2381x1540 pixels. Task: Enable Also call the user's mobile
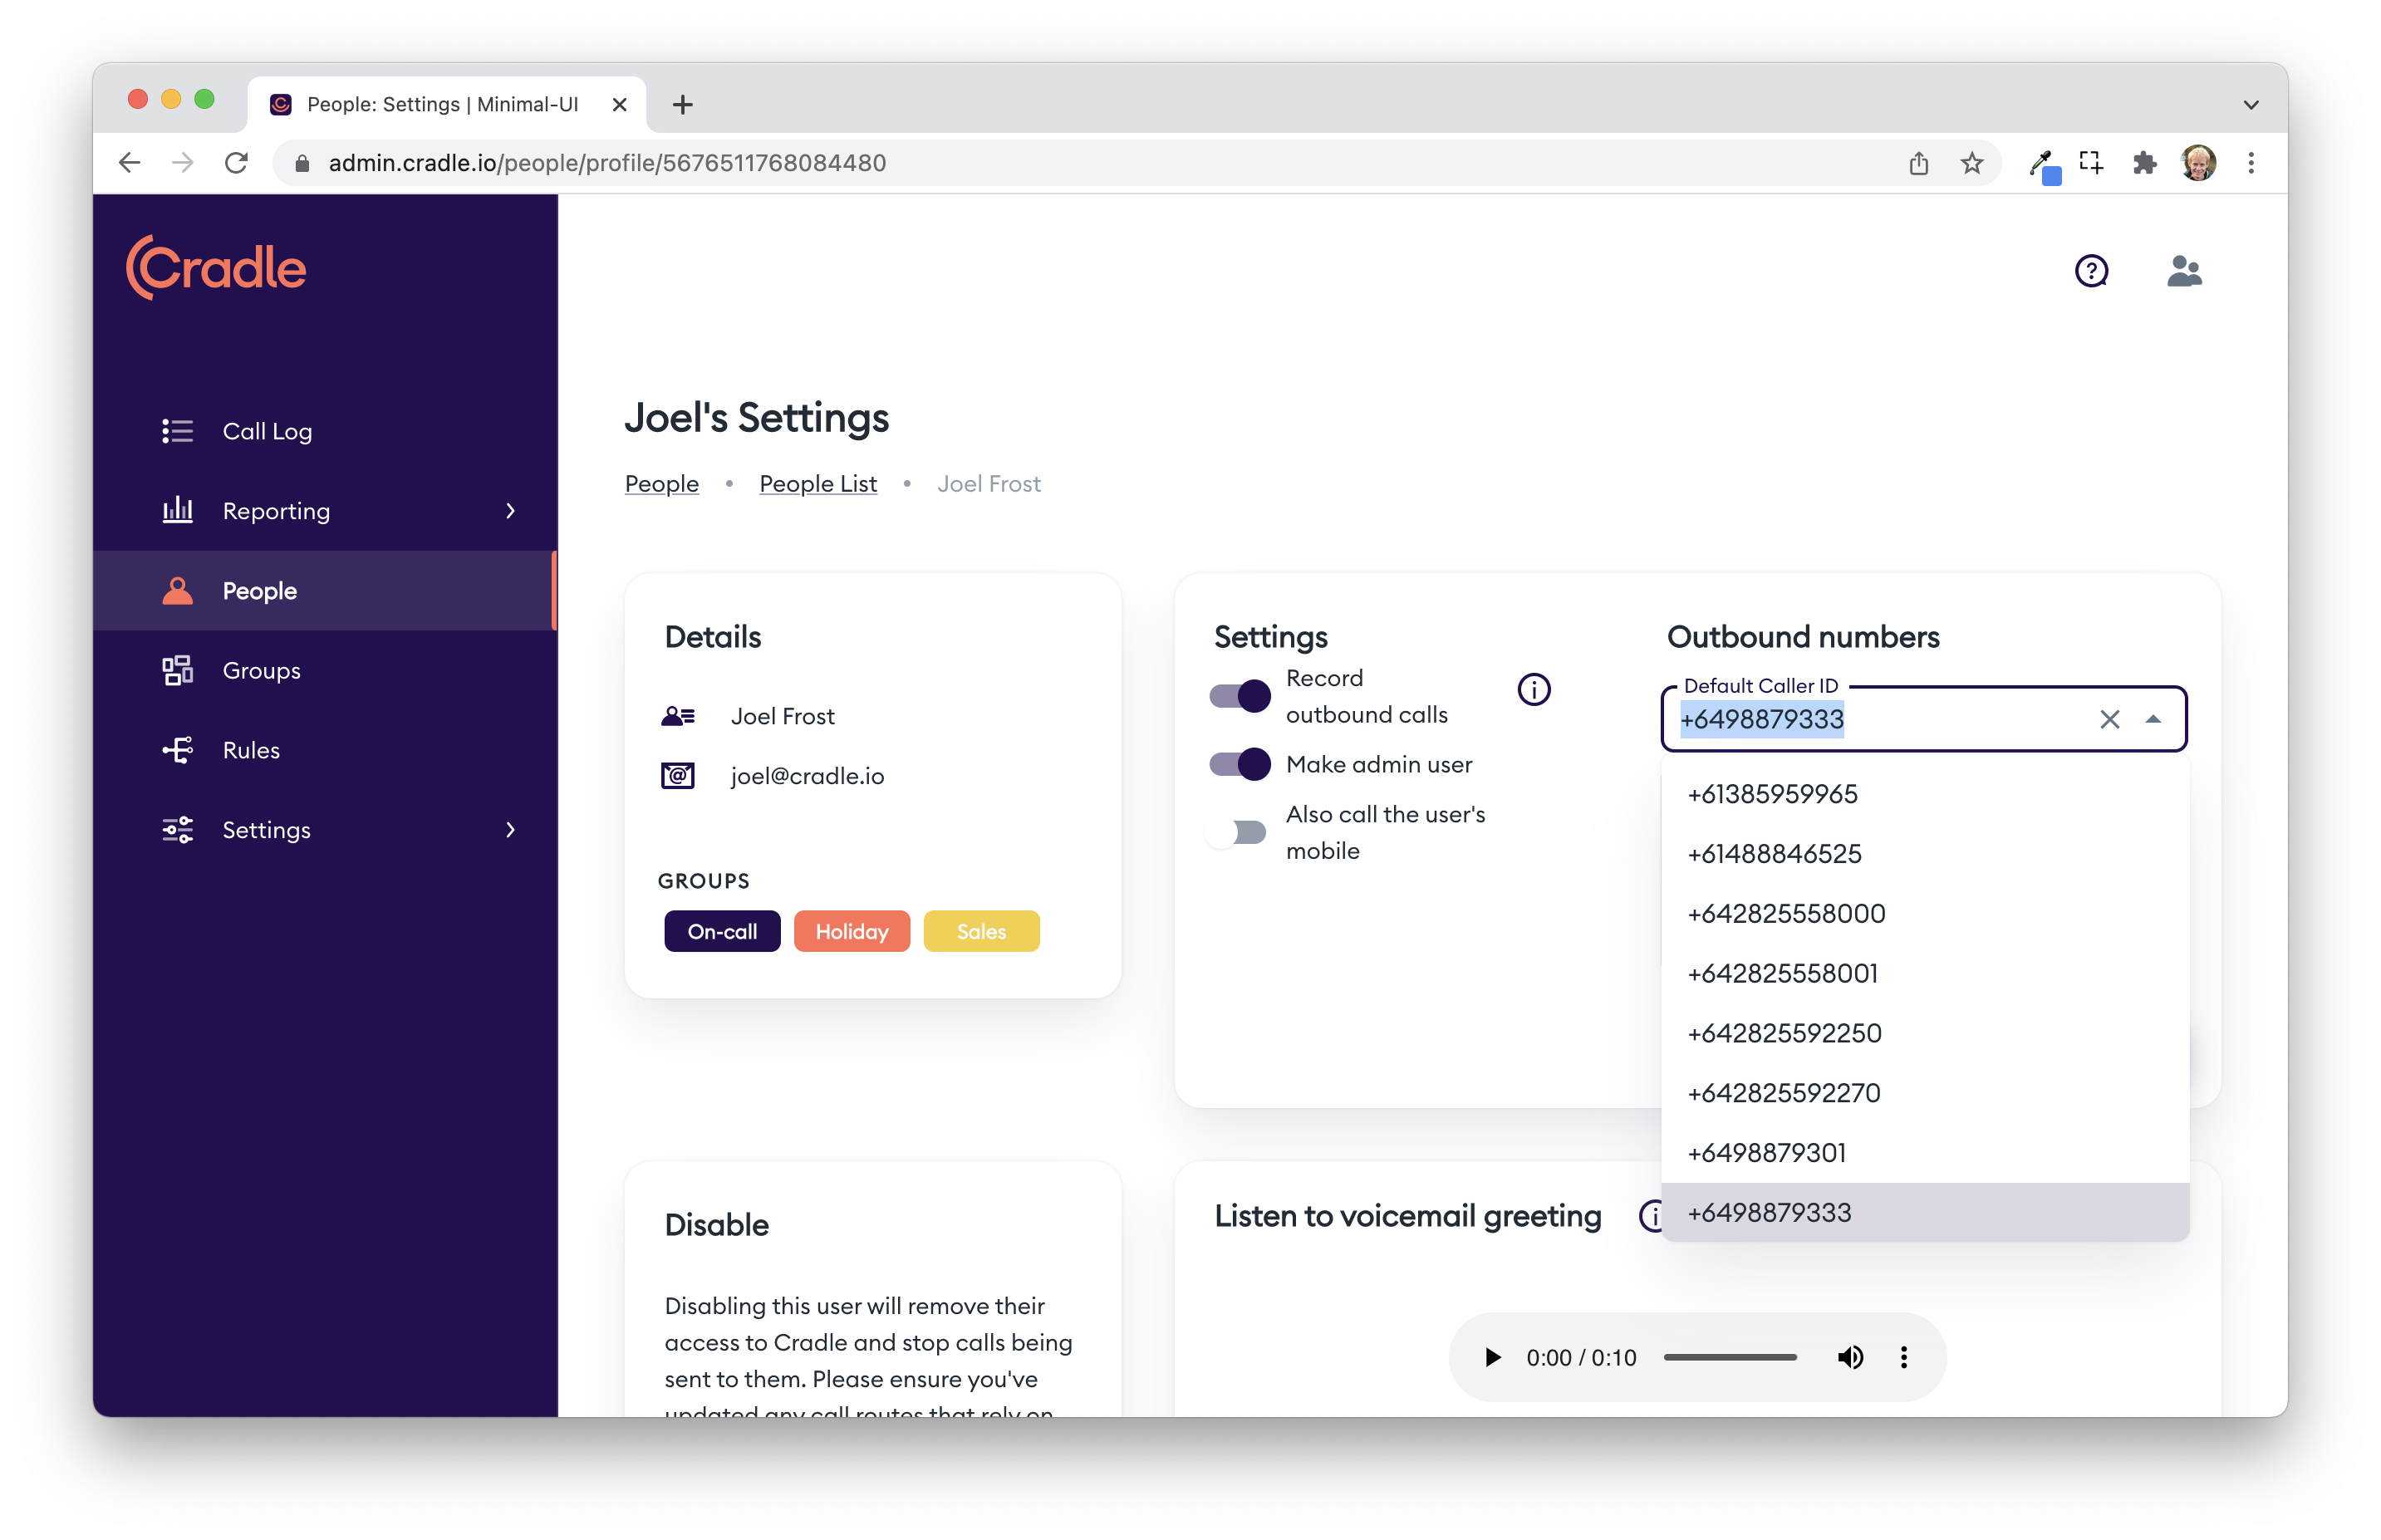click(x=1238, y=832)
